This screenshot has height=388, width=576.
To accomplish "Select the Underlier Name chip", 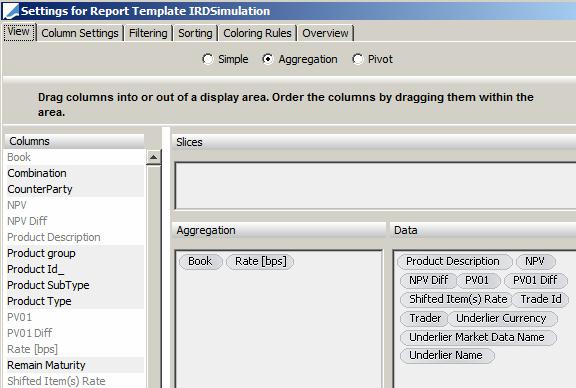I will coord(447,356).
